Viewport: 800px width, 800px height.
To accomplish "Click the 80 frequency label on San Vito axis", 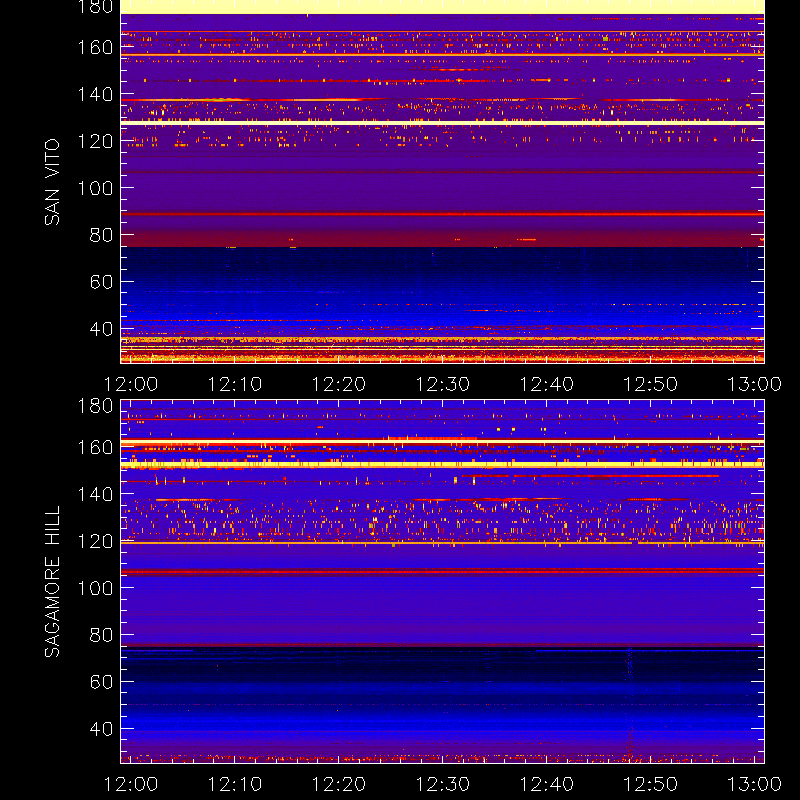I will pos(101,235).
